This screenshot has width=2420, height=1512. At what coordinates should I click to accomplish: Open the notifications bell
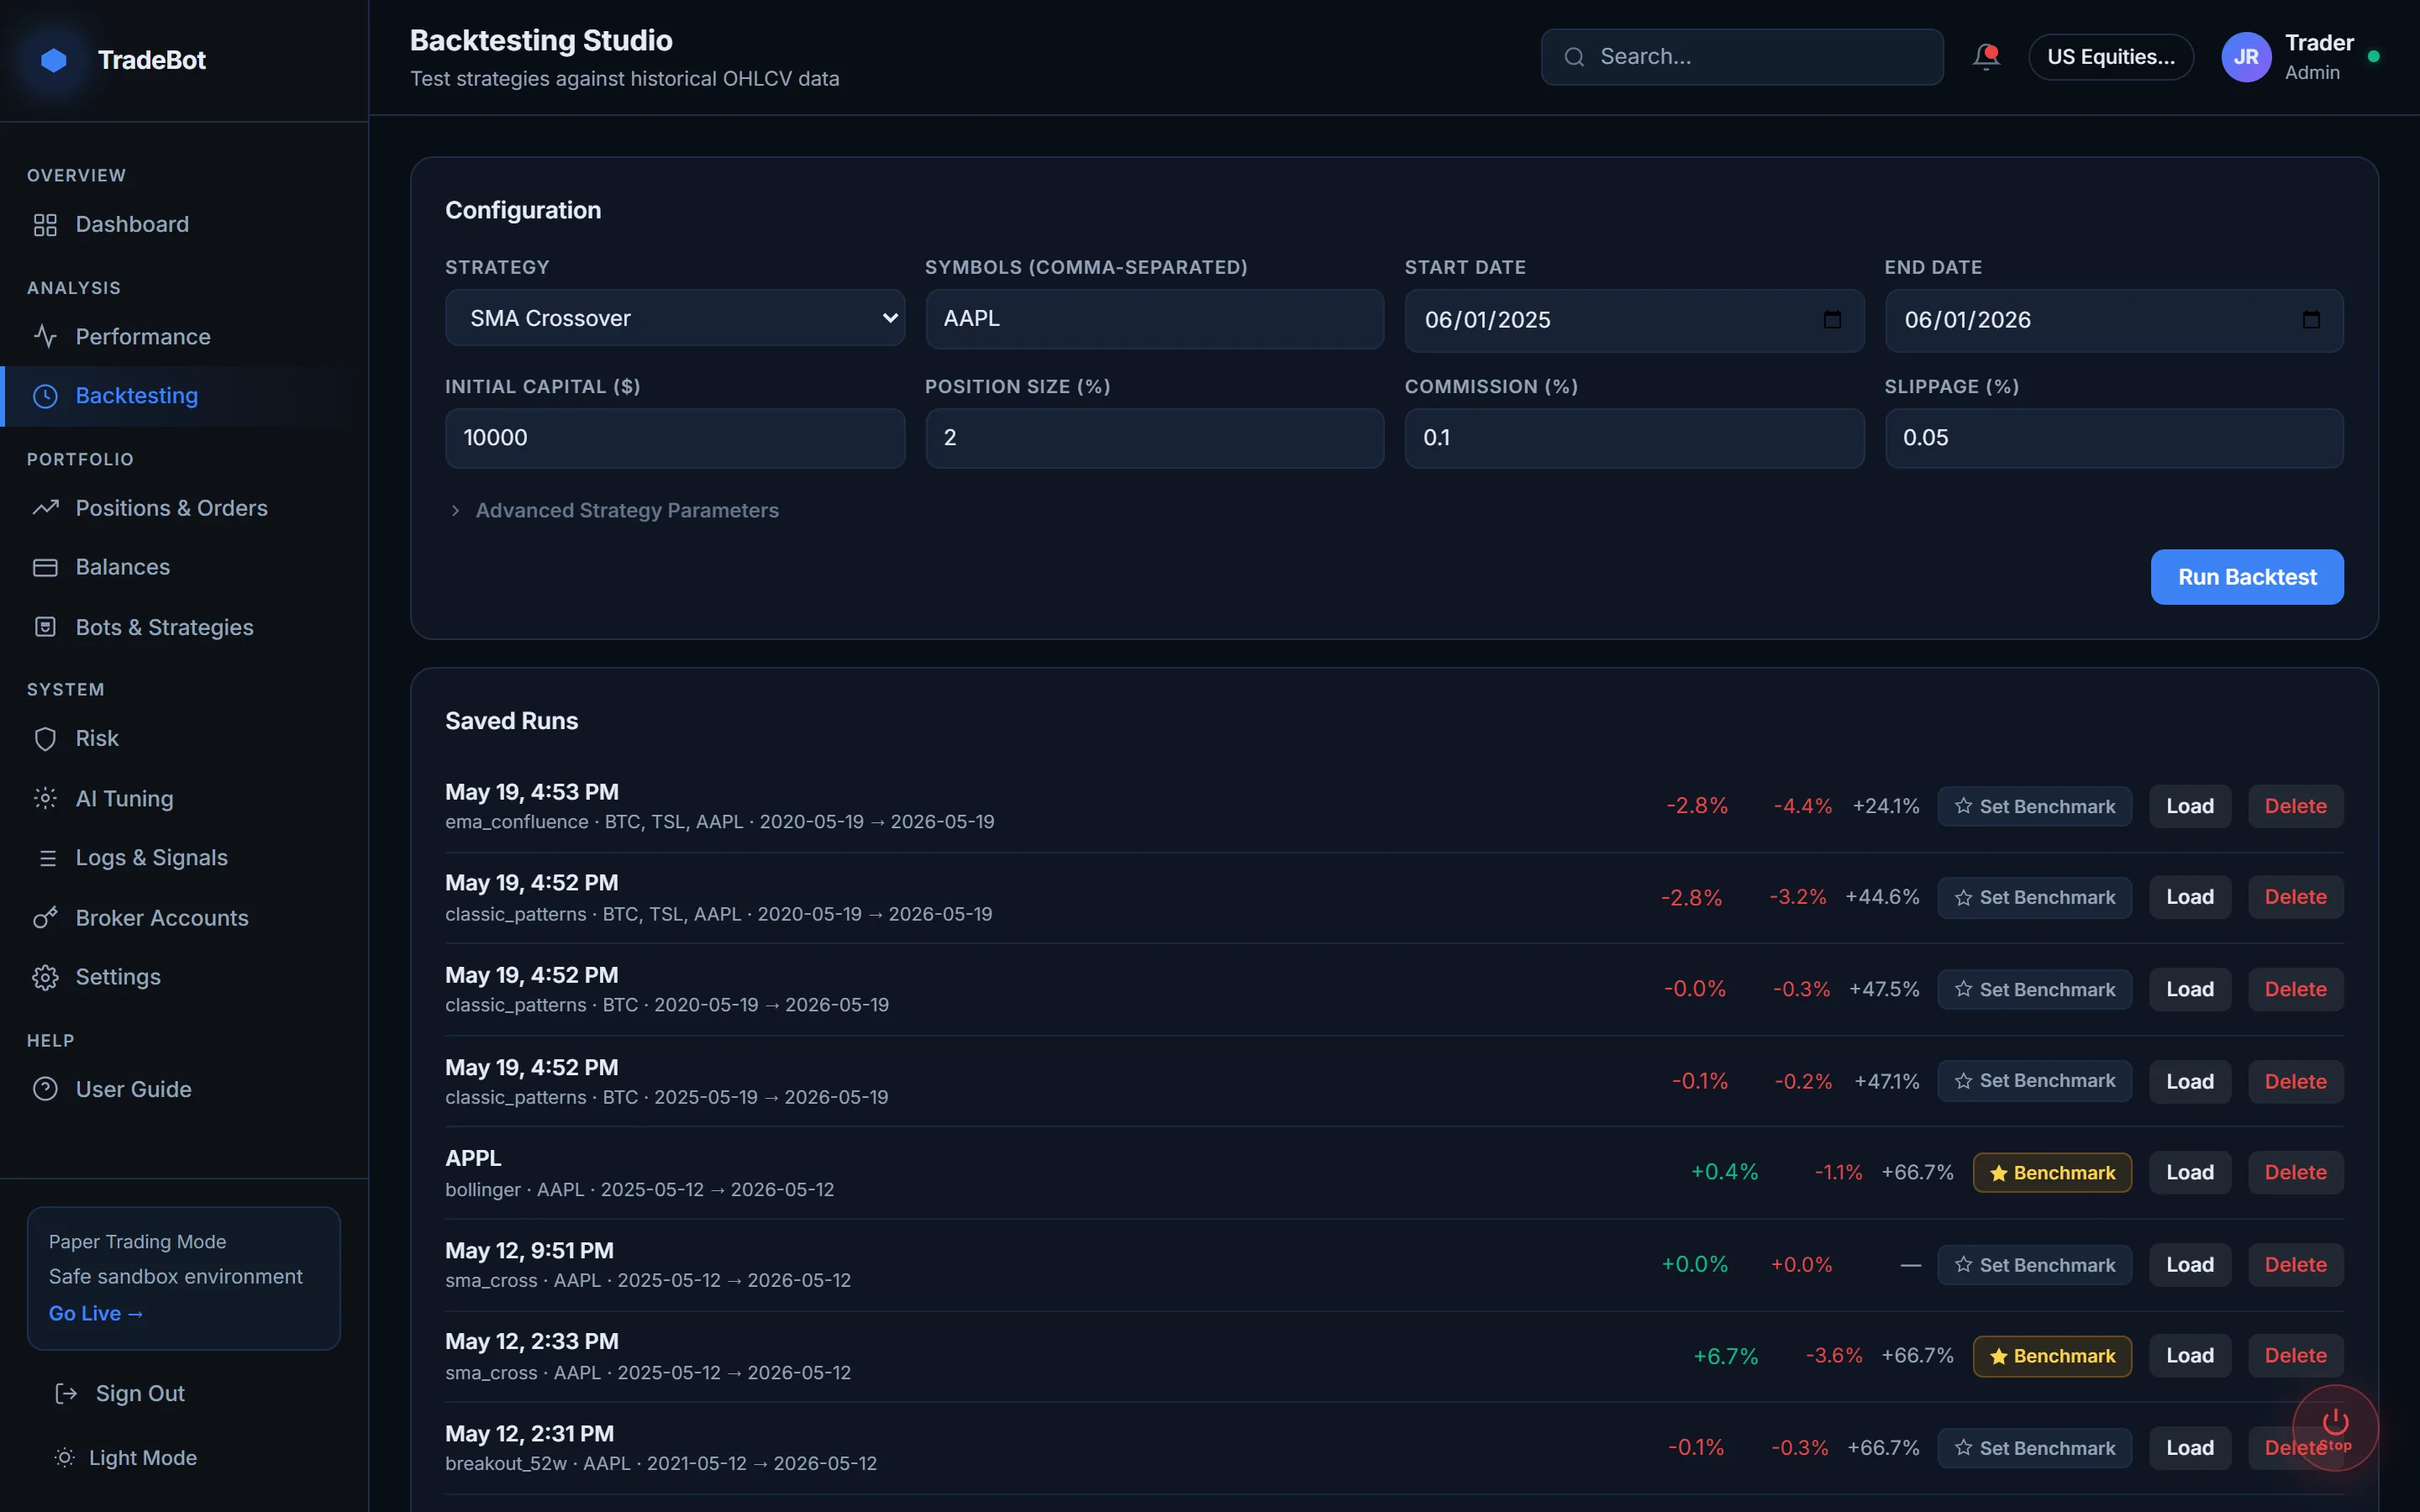coord(1986,57)
